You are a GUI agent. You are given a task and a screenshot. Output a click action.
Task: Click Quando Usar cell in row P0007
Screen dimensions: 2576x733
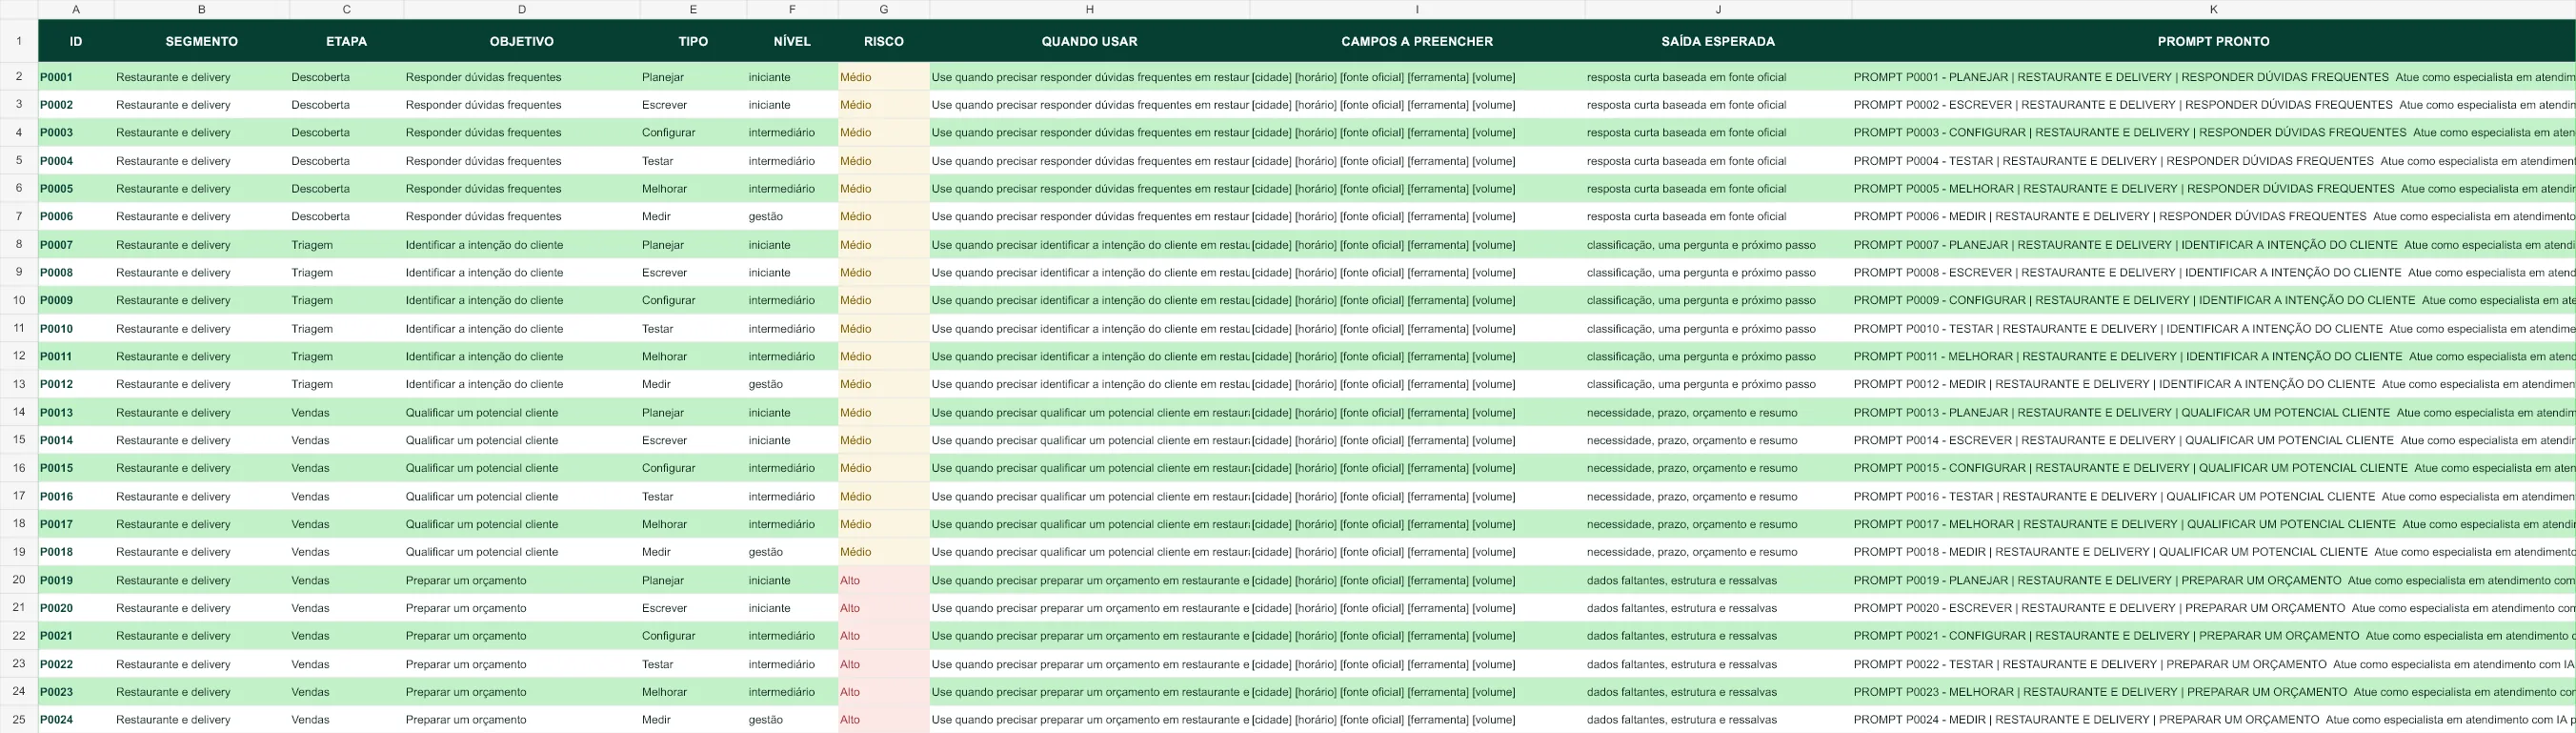coord(1089,244)
